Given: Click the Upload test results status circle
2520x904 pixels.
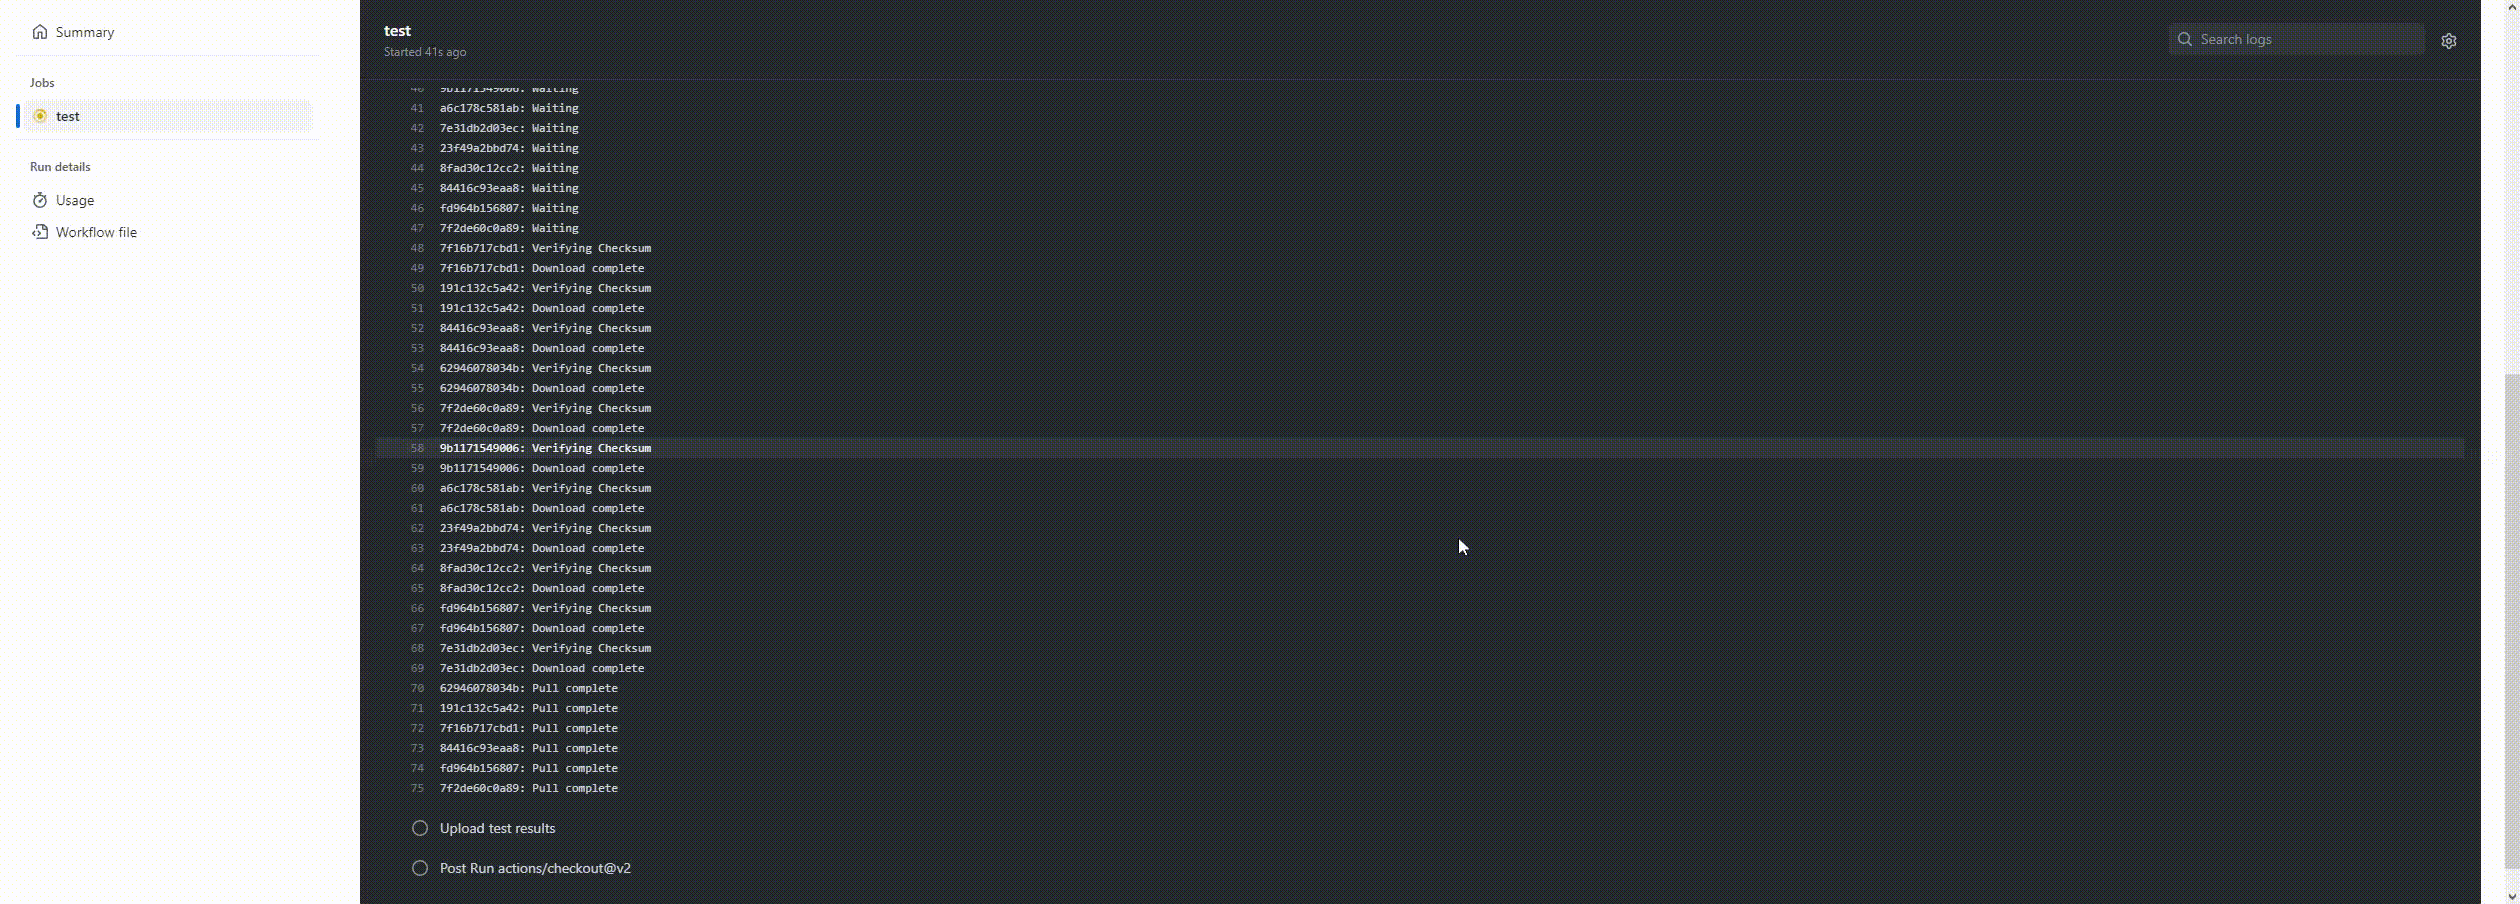Looking at the screenshot, I should 420,828.
